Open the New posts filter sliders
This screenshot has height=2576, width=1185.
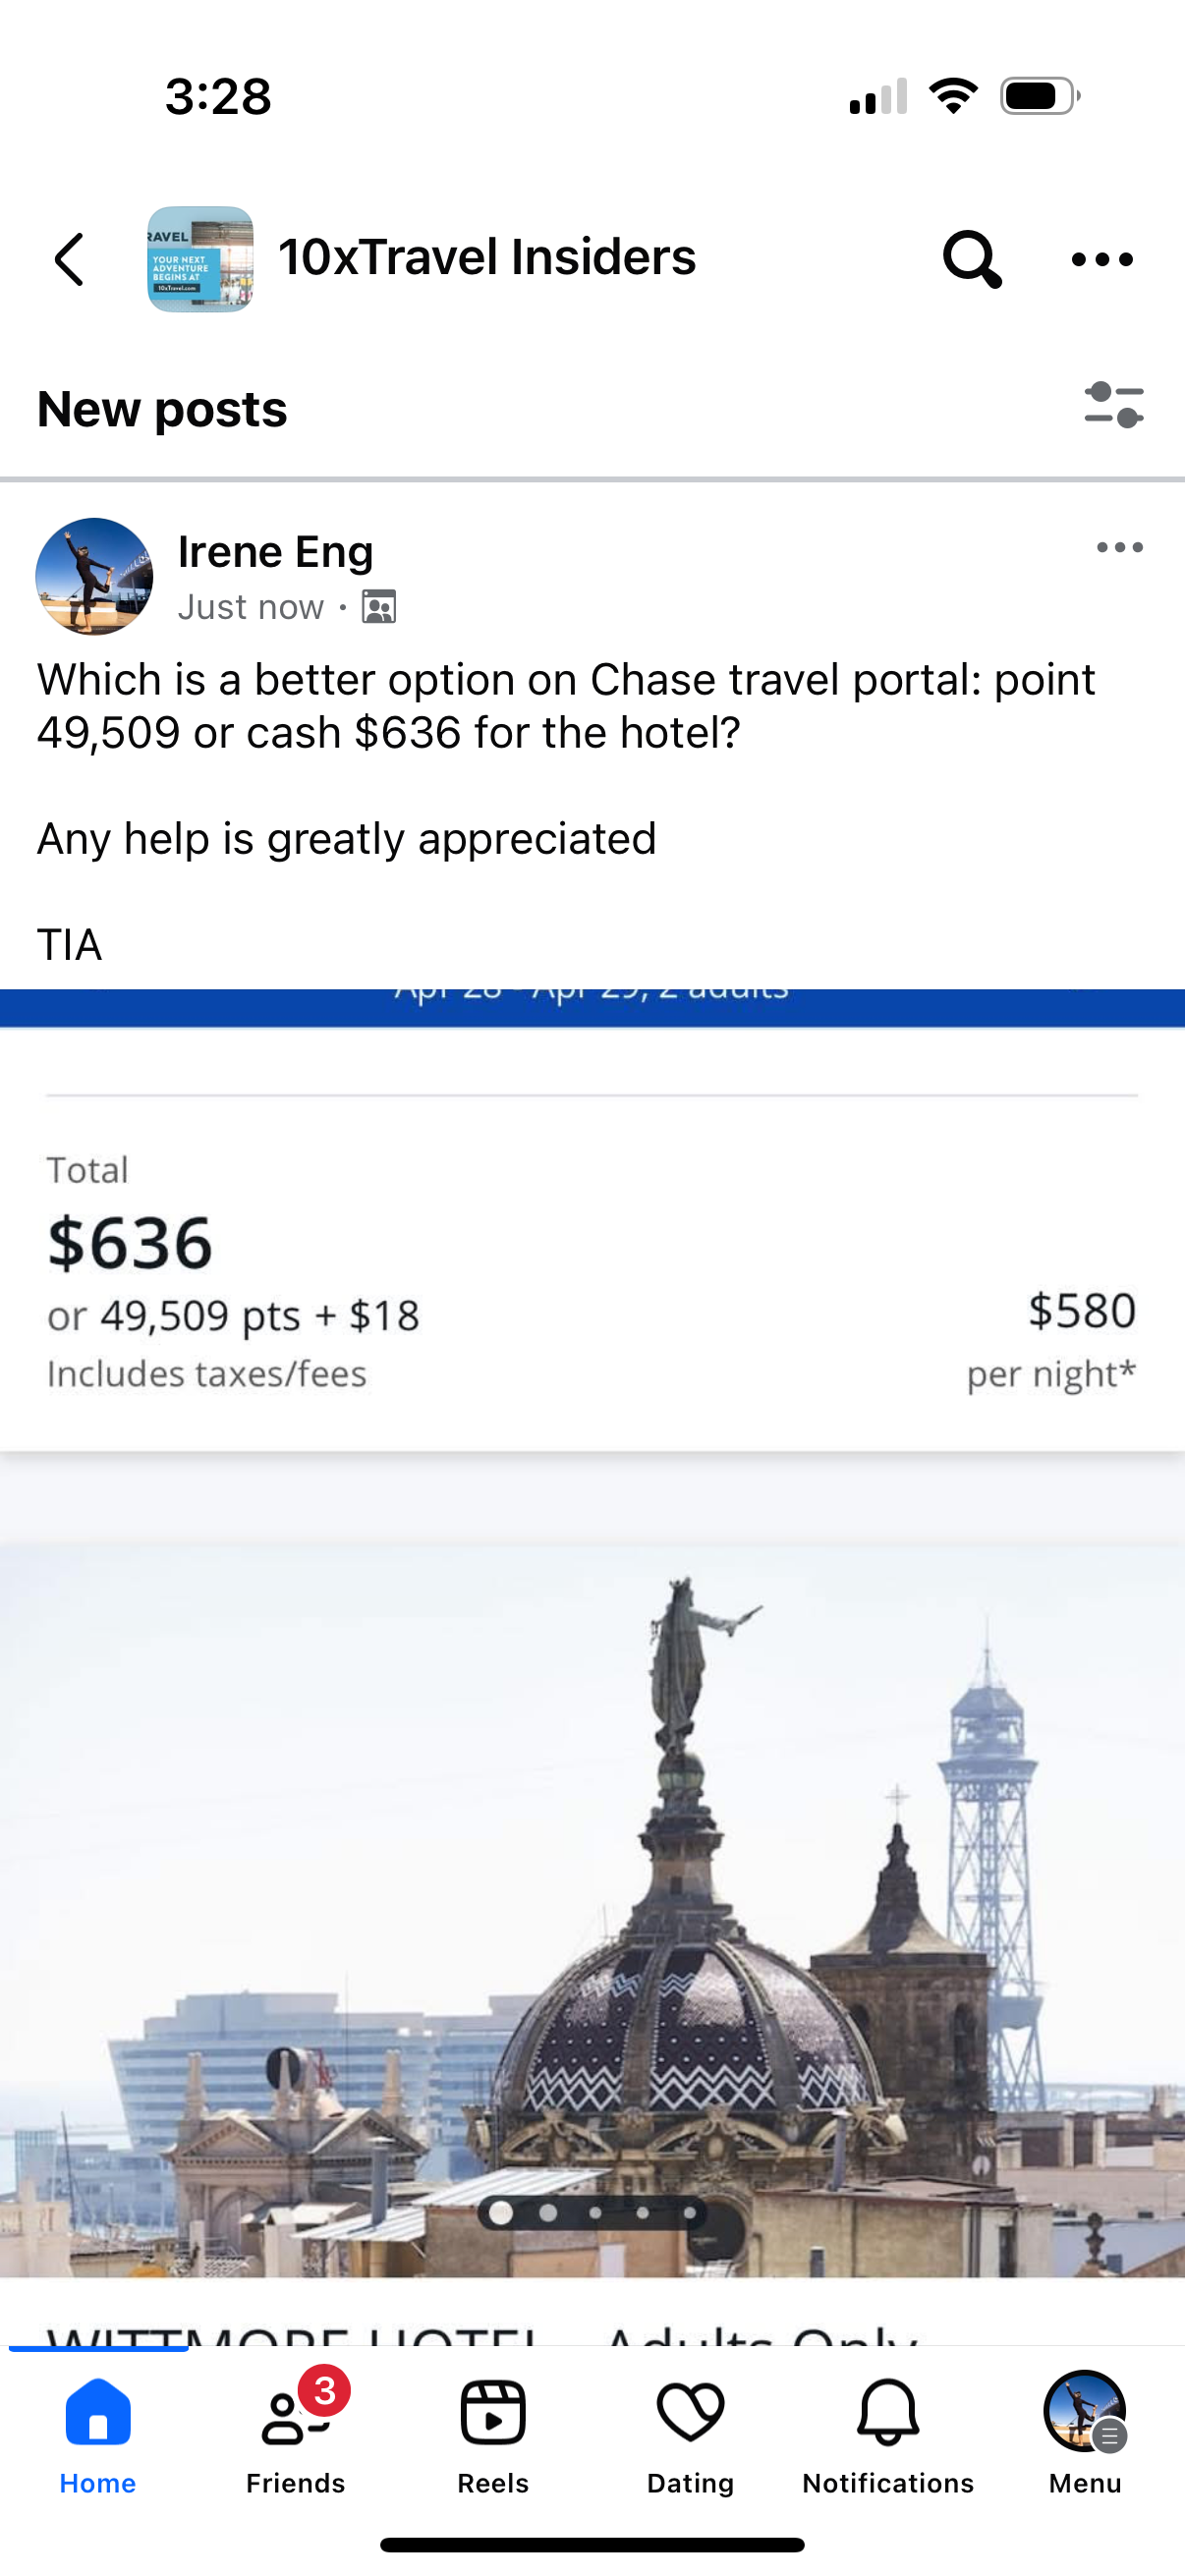(x=1113, y=405)
